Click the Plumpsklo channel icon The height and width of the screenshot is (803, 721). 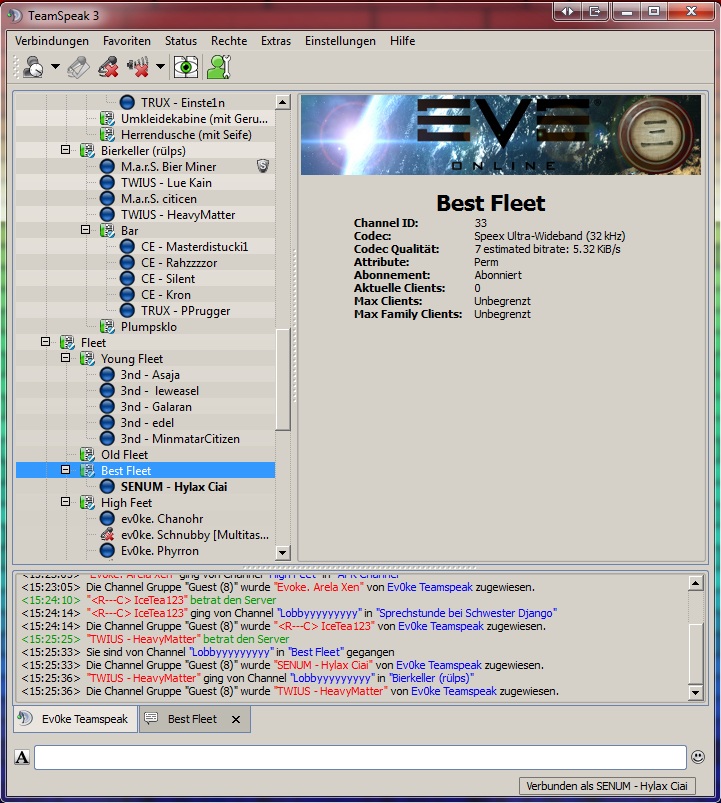pos(107,327)
